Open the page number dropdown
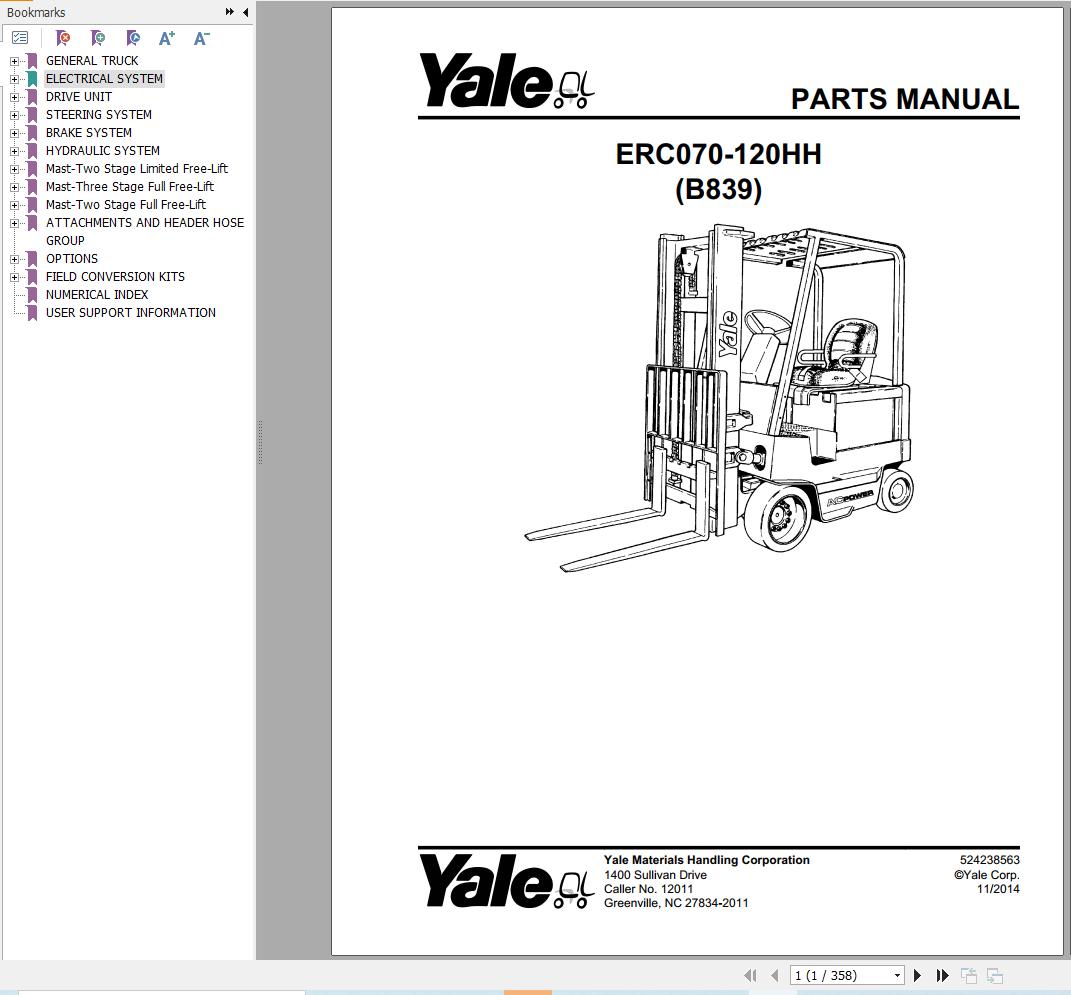 [x=897, y=975]
